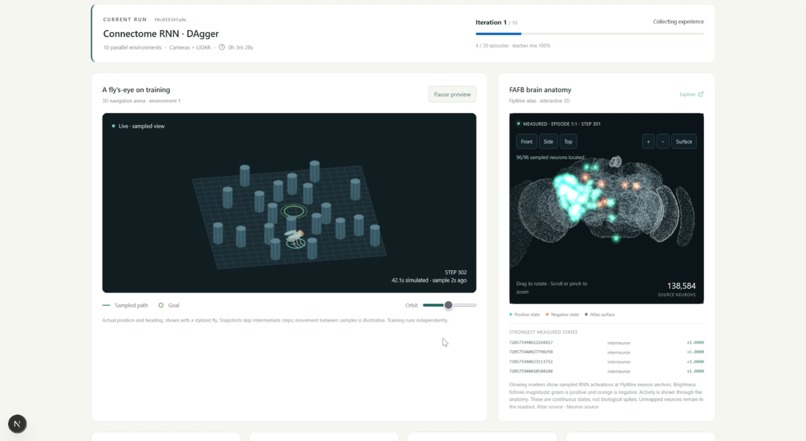
Task: Click the '138,584' source neurons count
Action: 681,285
